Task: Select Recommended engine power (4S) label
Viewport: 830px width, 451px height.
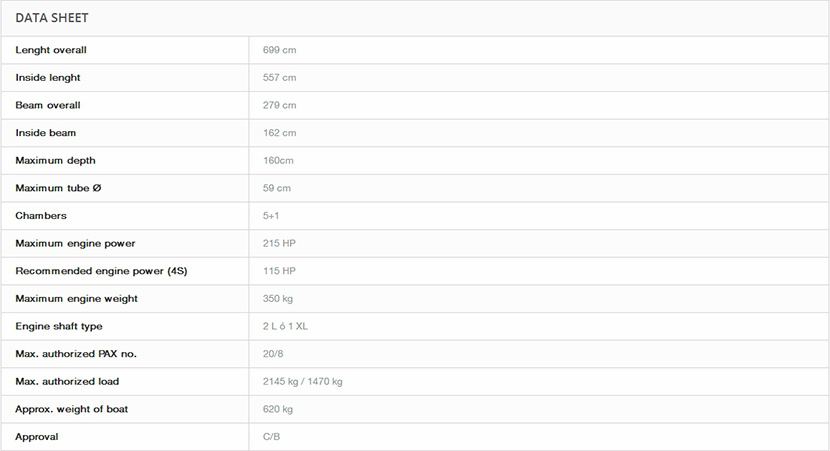Action: click(x=99, y=271)
